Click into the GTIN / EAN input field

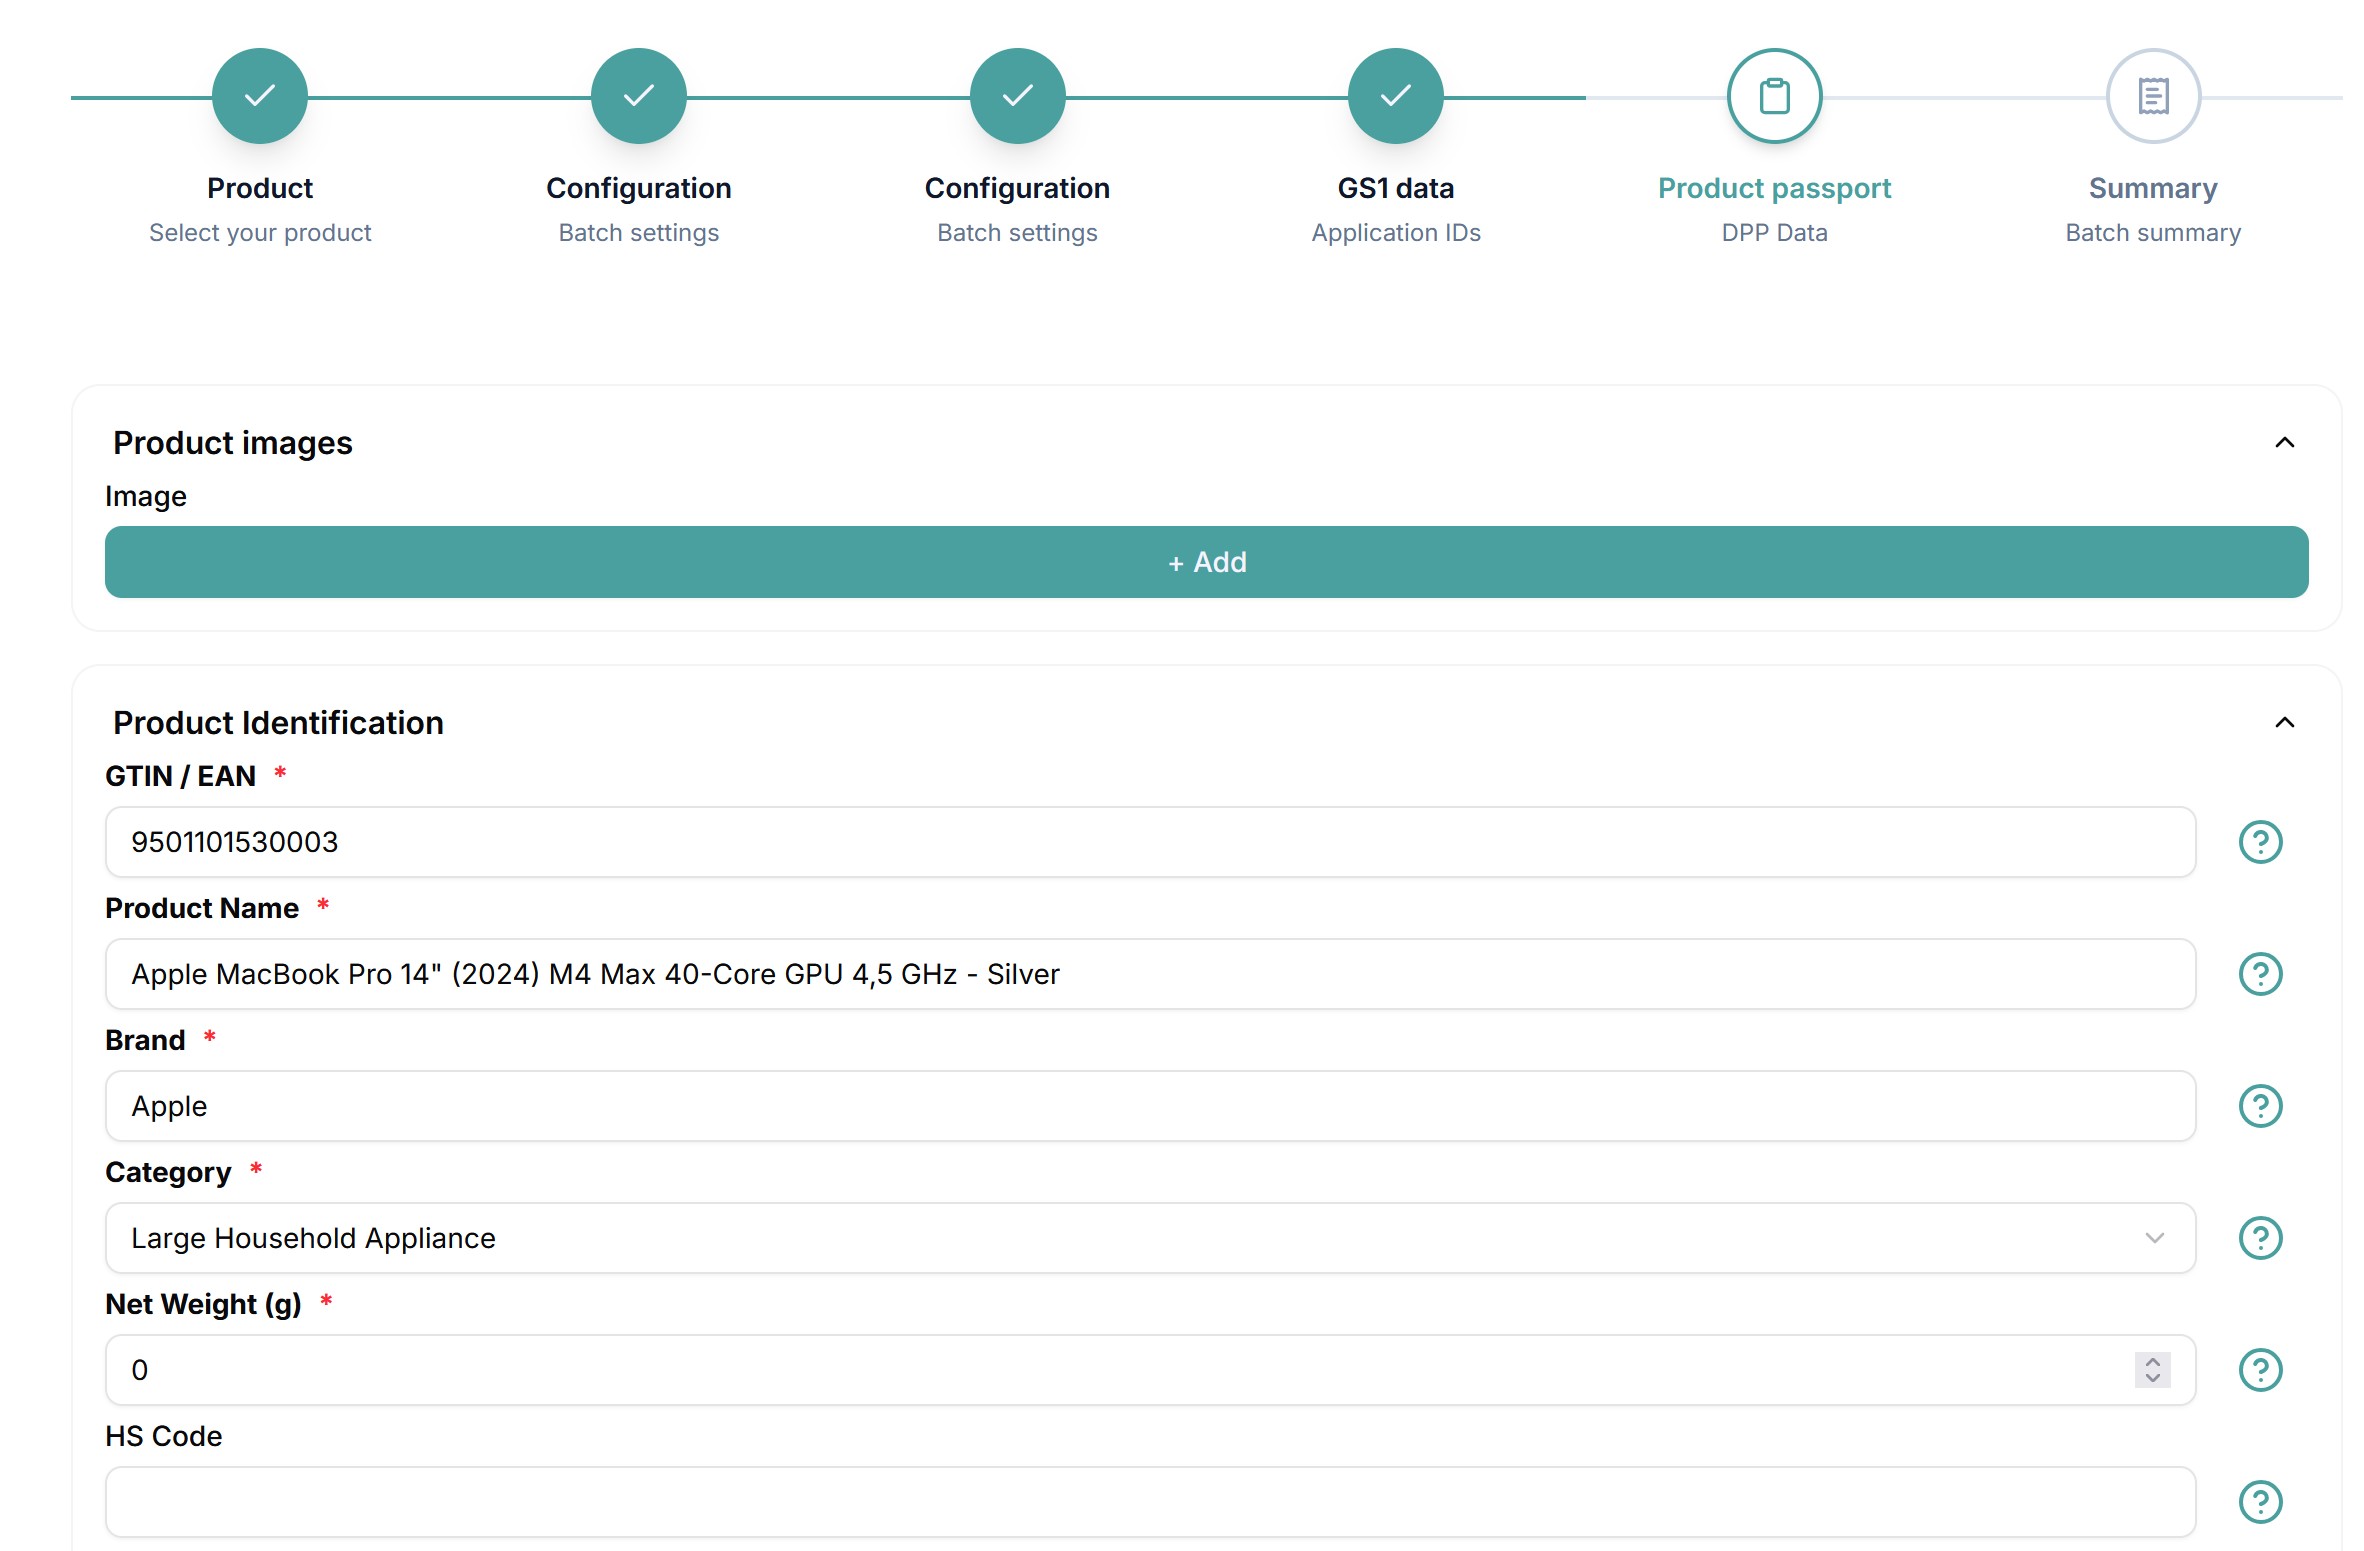[x=1150, y=842]
